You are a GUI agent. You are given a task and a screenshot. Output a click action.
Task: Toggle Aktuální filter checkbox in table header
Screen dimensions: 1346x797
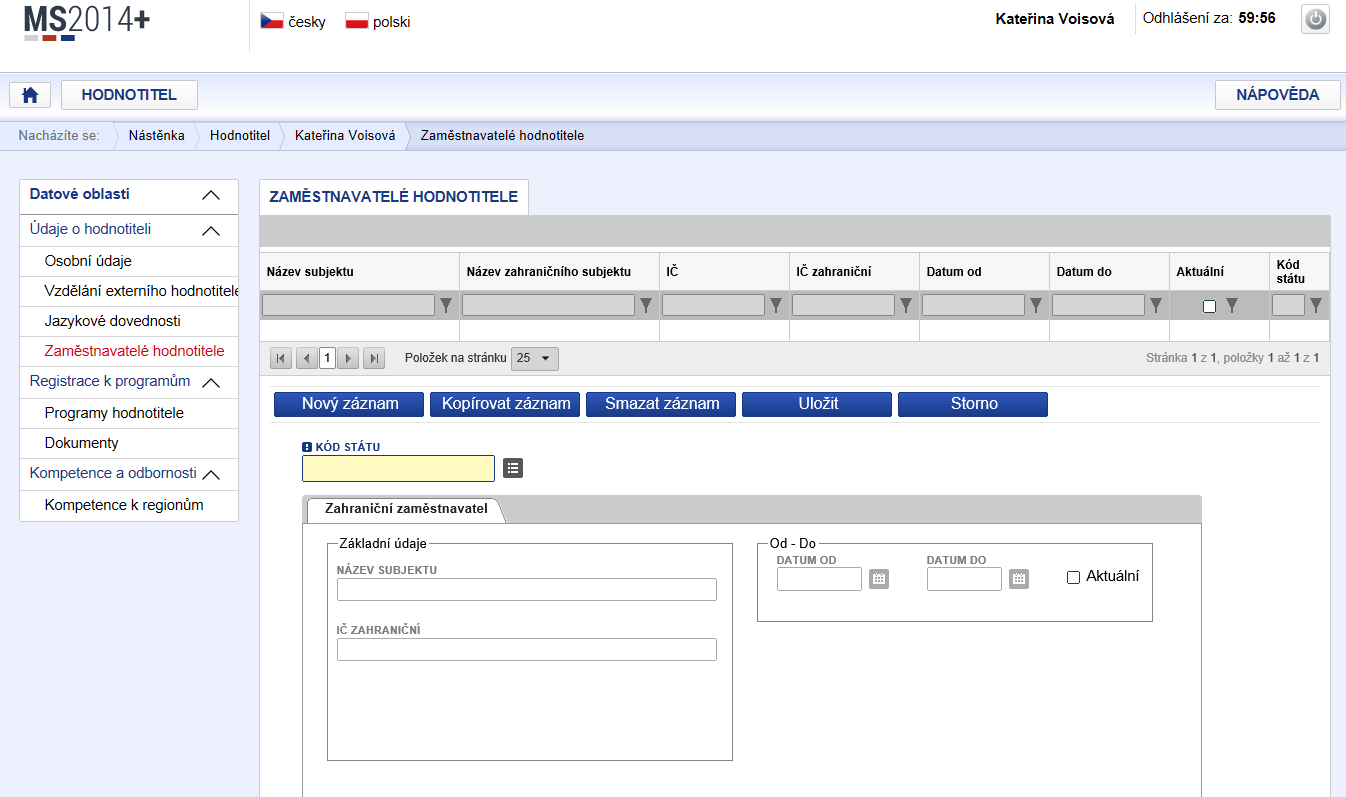(1210, 307)
